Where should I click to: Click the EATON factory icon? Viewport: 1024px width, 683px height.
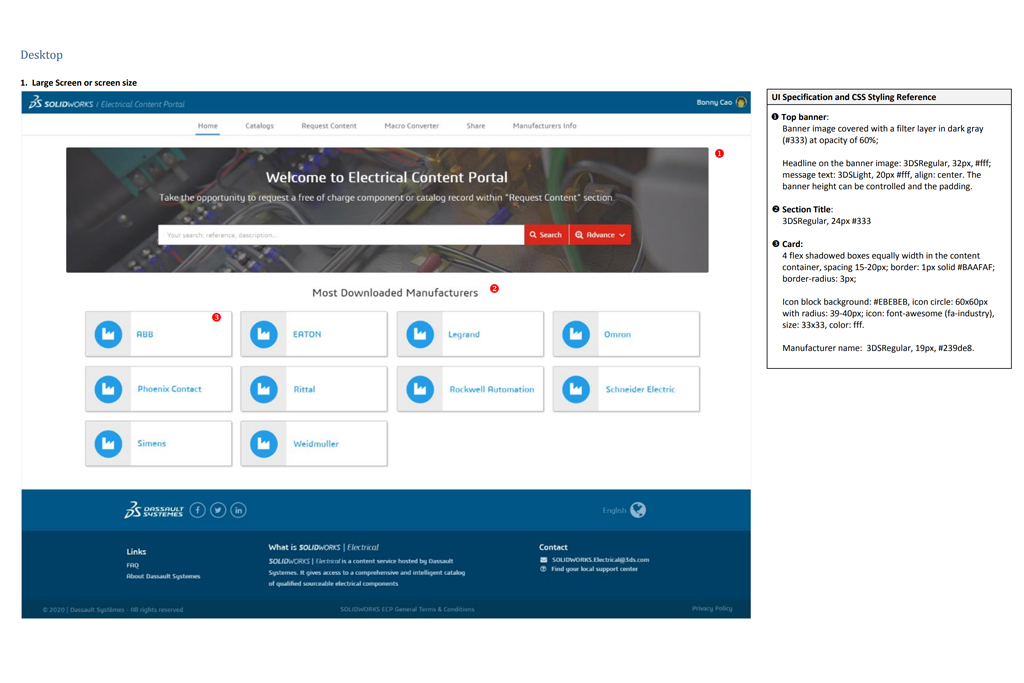point(264,334)
